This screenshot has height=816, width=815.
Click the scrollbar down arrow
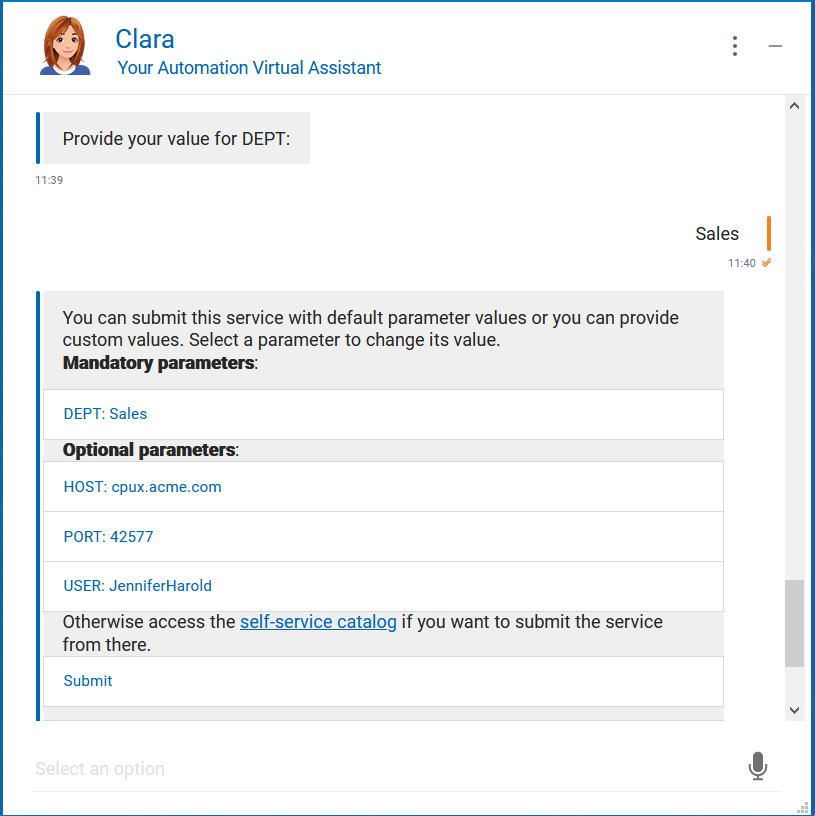[x=795, y=710]
